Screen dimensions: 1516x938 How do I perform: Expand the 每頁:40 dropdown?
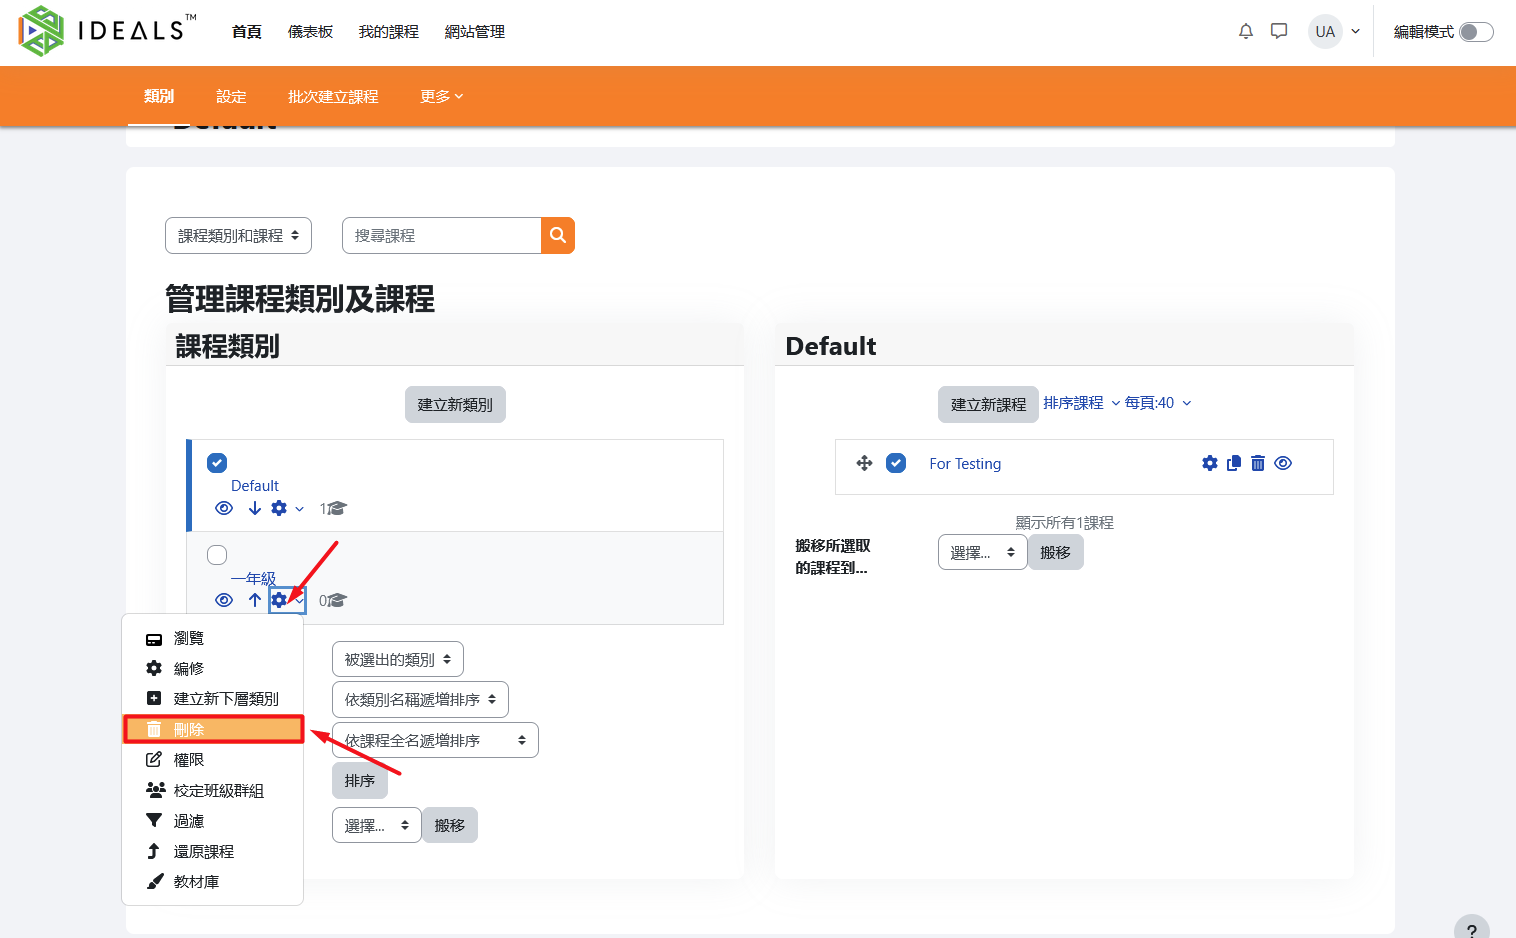click(1158, 403)
